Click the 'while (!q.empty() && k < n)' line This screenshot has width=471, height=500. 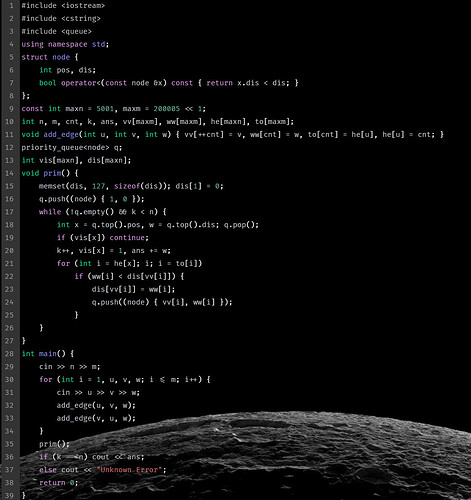pyautogui.click(x=102, y=212)
